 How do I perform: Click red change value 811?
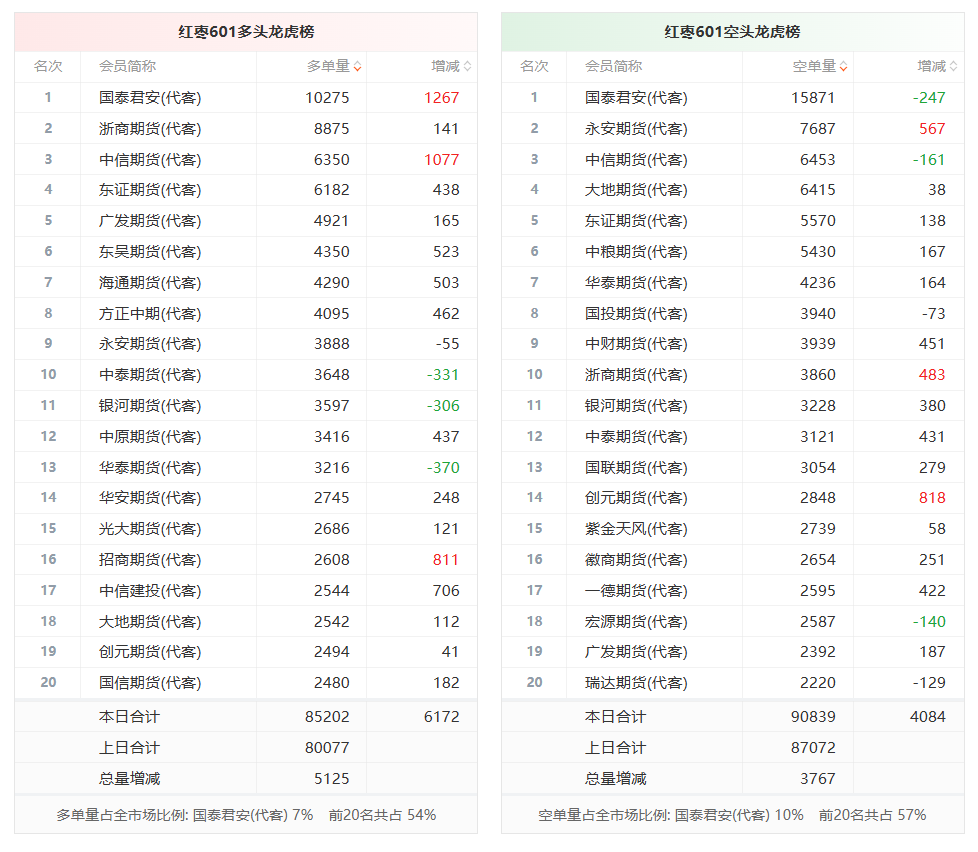click(x=446, y=560)
